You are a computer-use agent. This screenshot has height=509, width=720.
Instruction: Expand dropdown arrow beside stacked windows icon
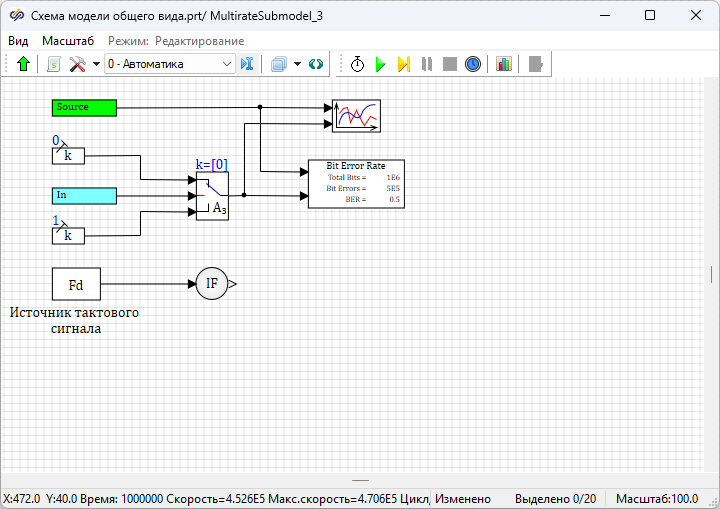tap(298, 64)
